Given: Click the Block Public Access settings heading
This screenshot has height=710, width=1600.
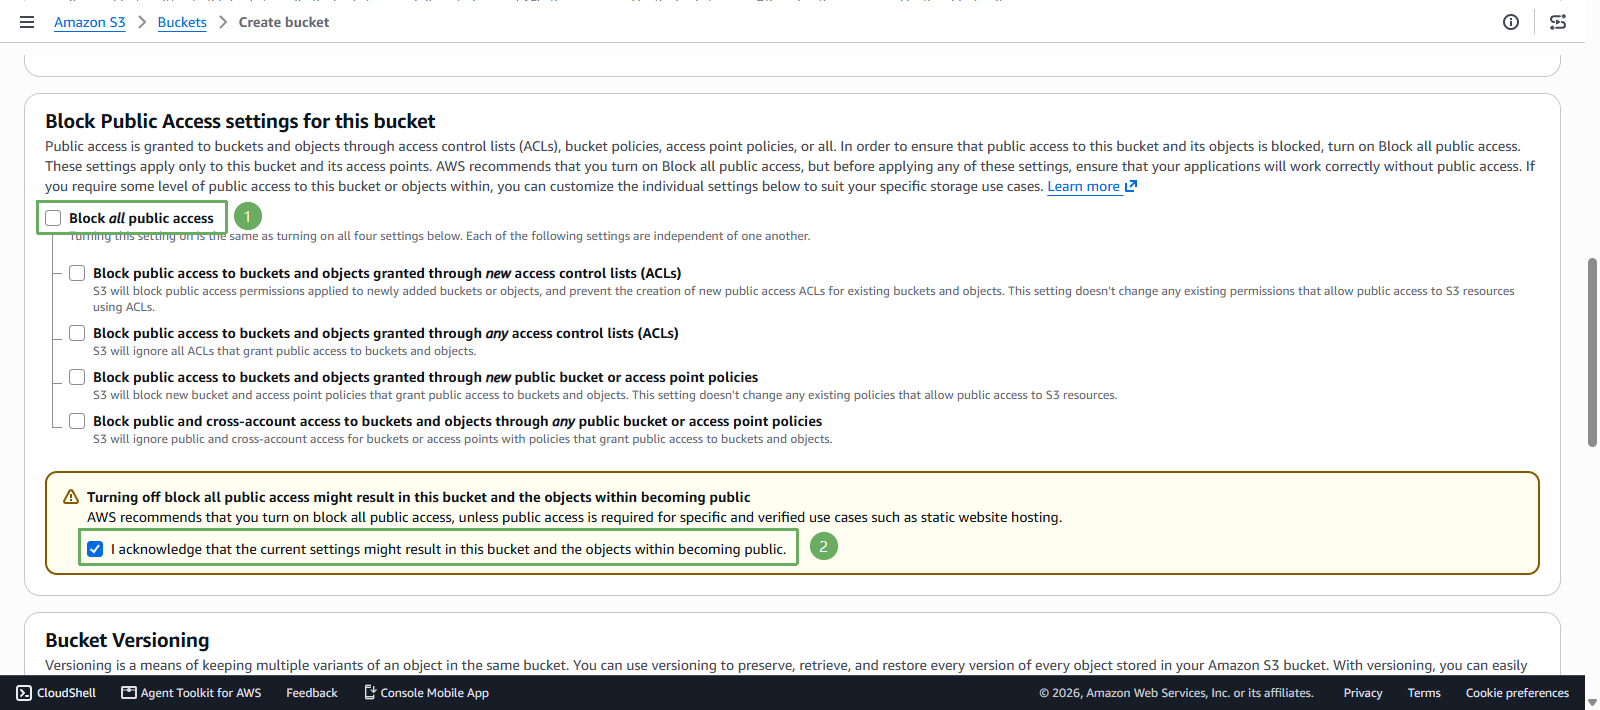Looking at the screenshot, I should tap(240, 121).
